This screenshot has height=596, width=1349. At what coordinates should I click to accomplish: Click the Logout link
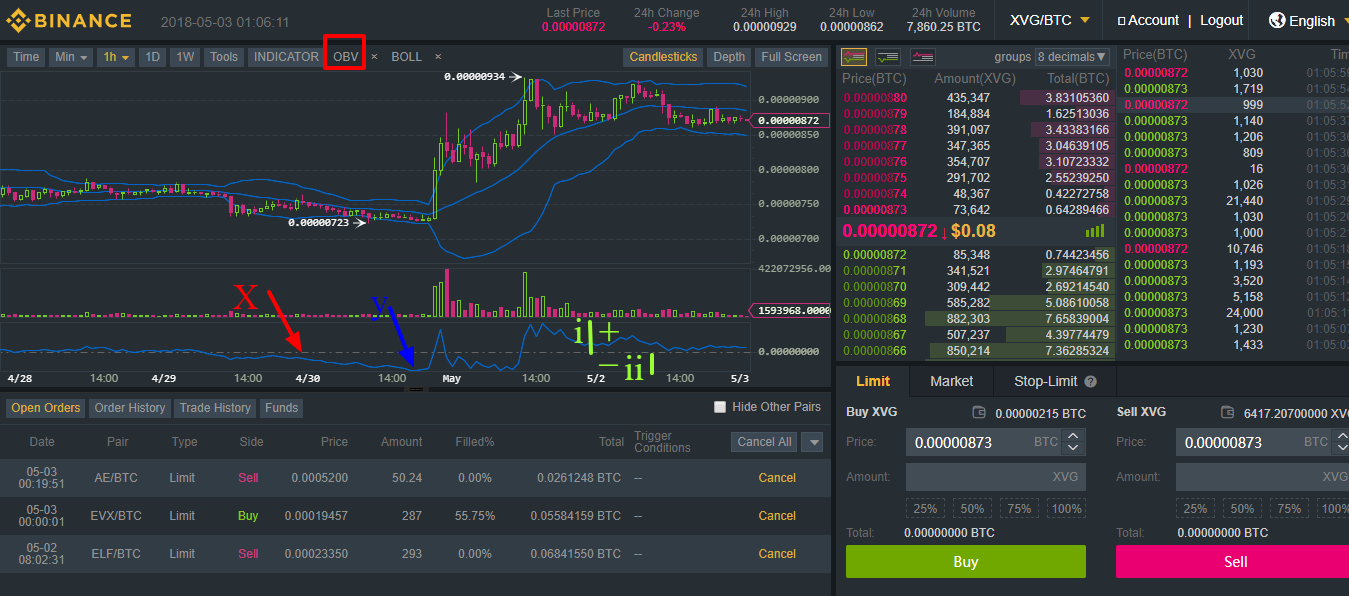pyautogui.click(x=1222, y=20)
